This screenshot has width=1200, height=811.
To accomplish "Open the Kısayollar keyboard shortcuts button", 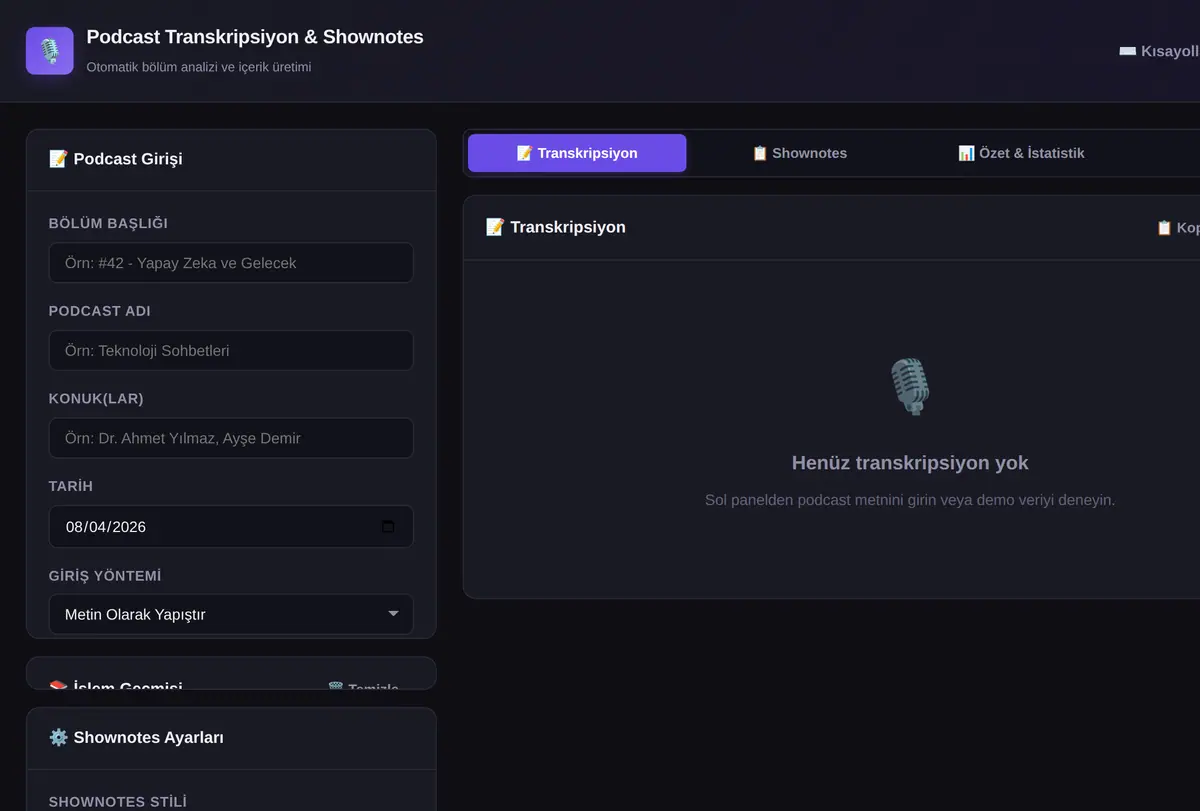I will pos(1159,51).
